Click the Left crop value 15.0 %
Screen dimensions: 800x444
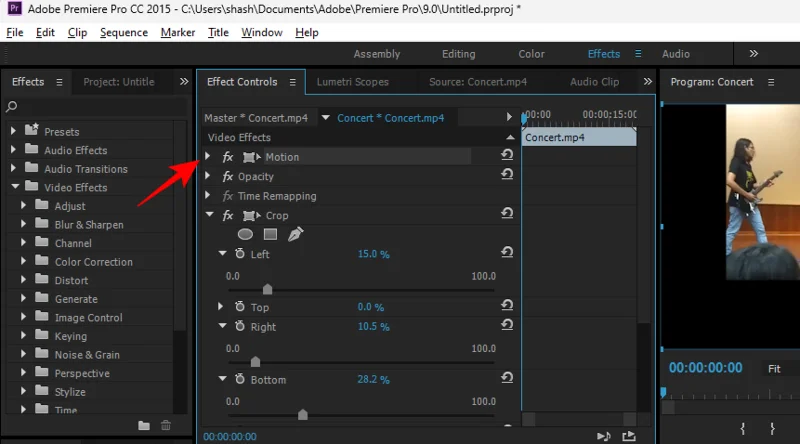pos(373,254)
